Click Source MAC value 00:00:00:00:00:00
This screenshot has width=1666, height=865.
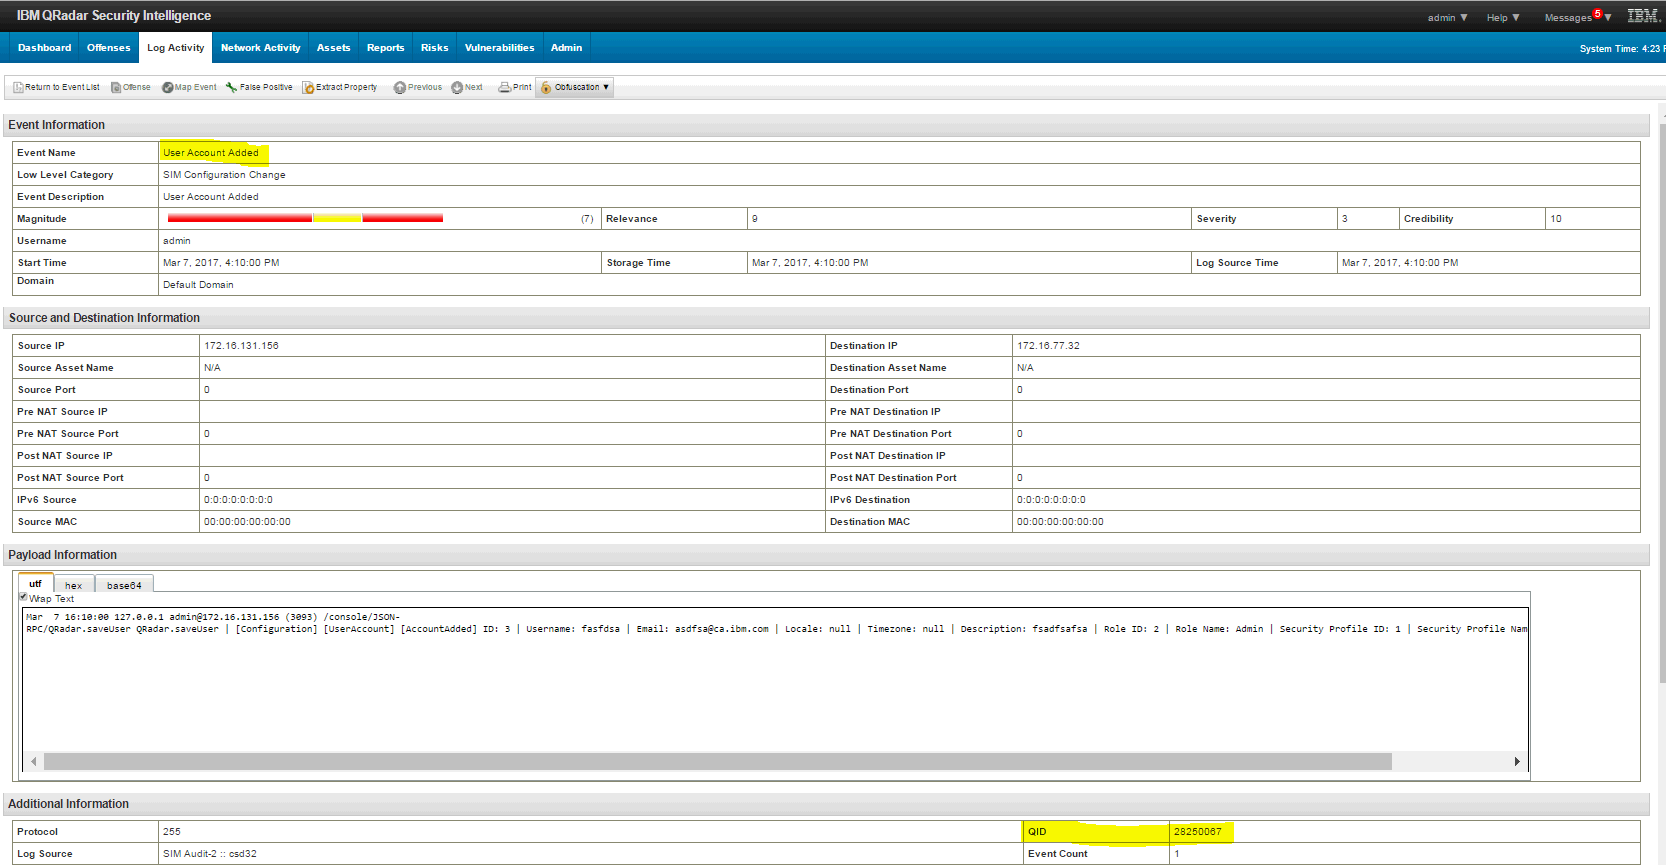coord(247,522)
